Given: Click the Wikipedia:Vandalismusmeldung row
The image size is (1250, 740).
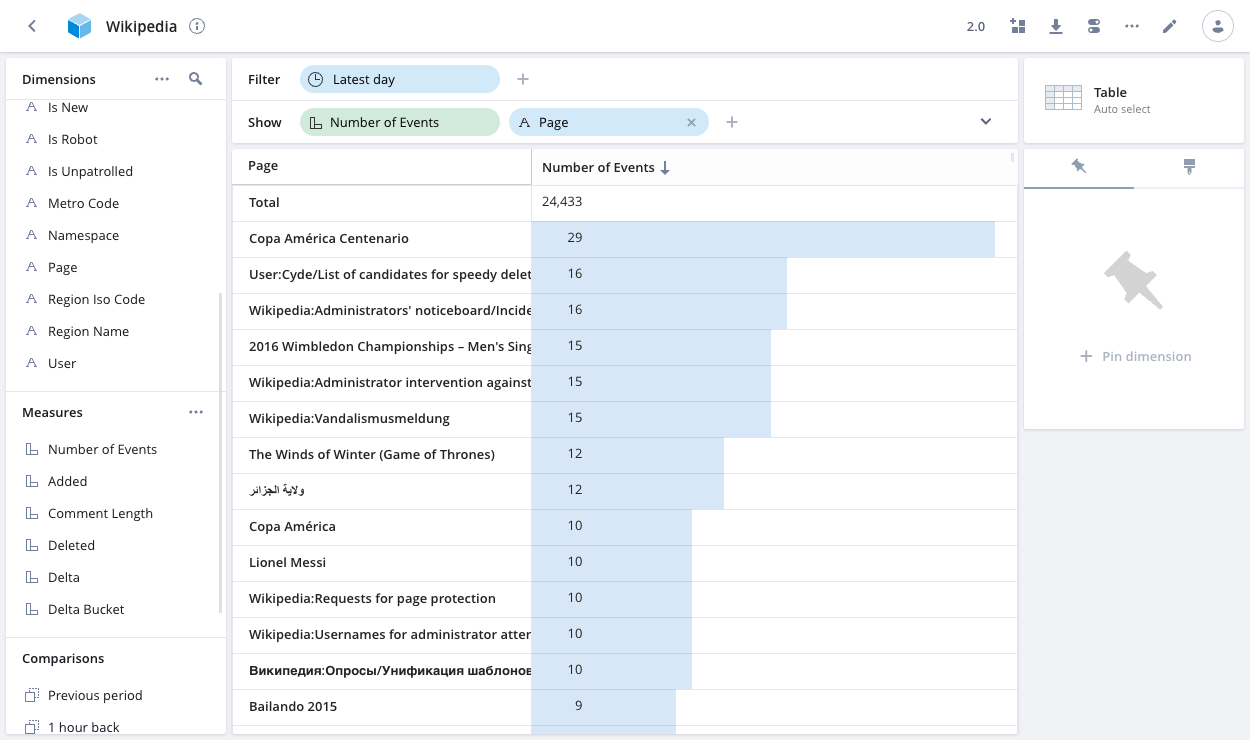Looking at the screenshot, I should point(625,419).
